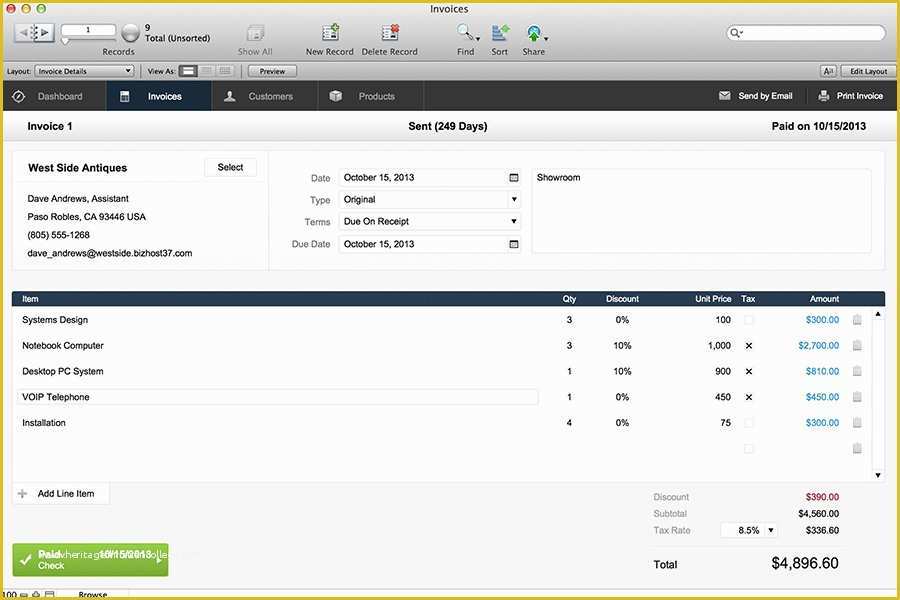900x600 pixels.
Task: Delete the Systems Design line item
Action: coord(857,320)
